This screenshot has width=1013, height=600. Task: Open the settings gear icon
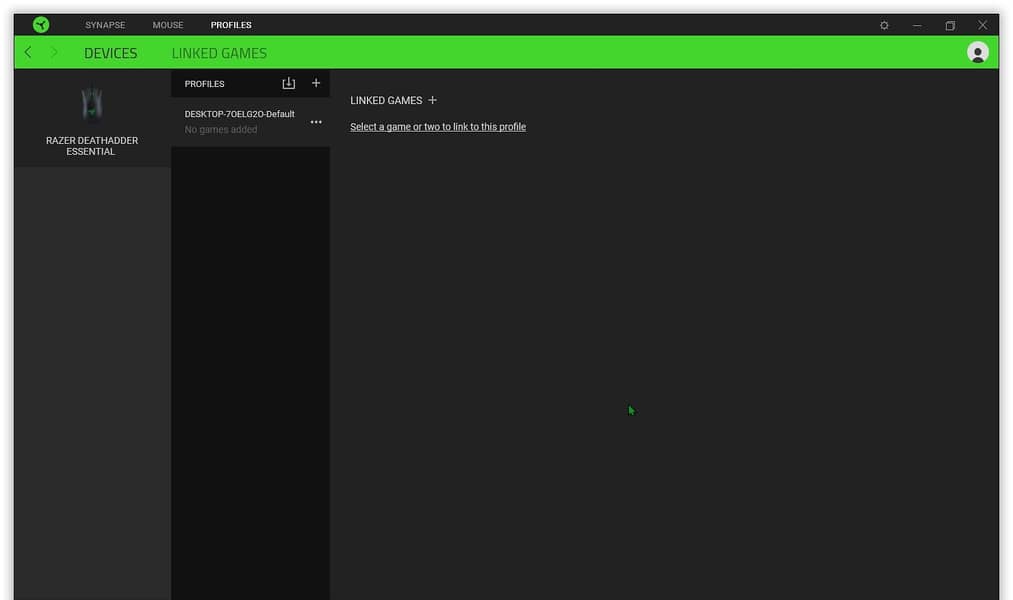(x=884, y=25)
